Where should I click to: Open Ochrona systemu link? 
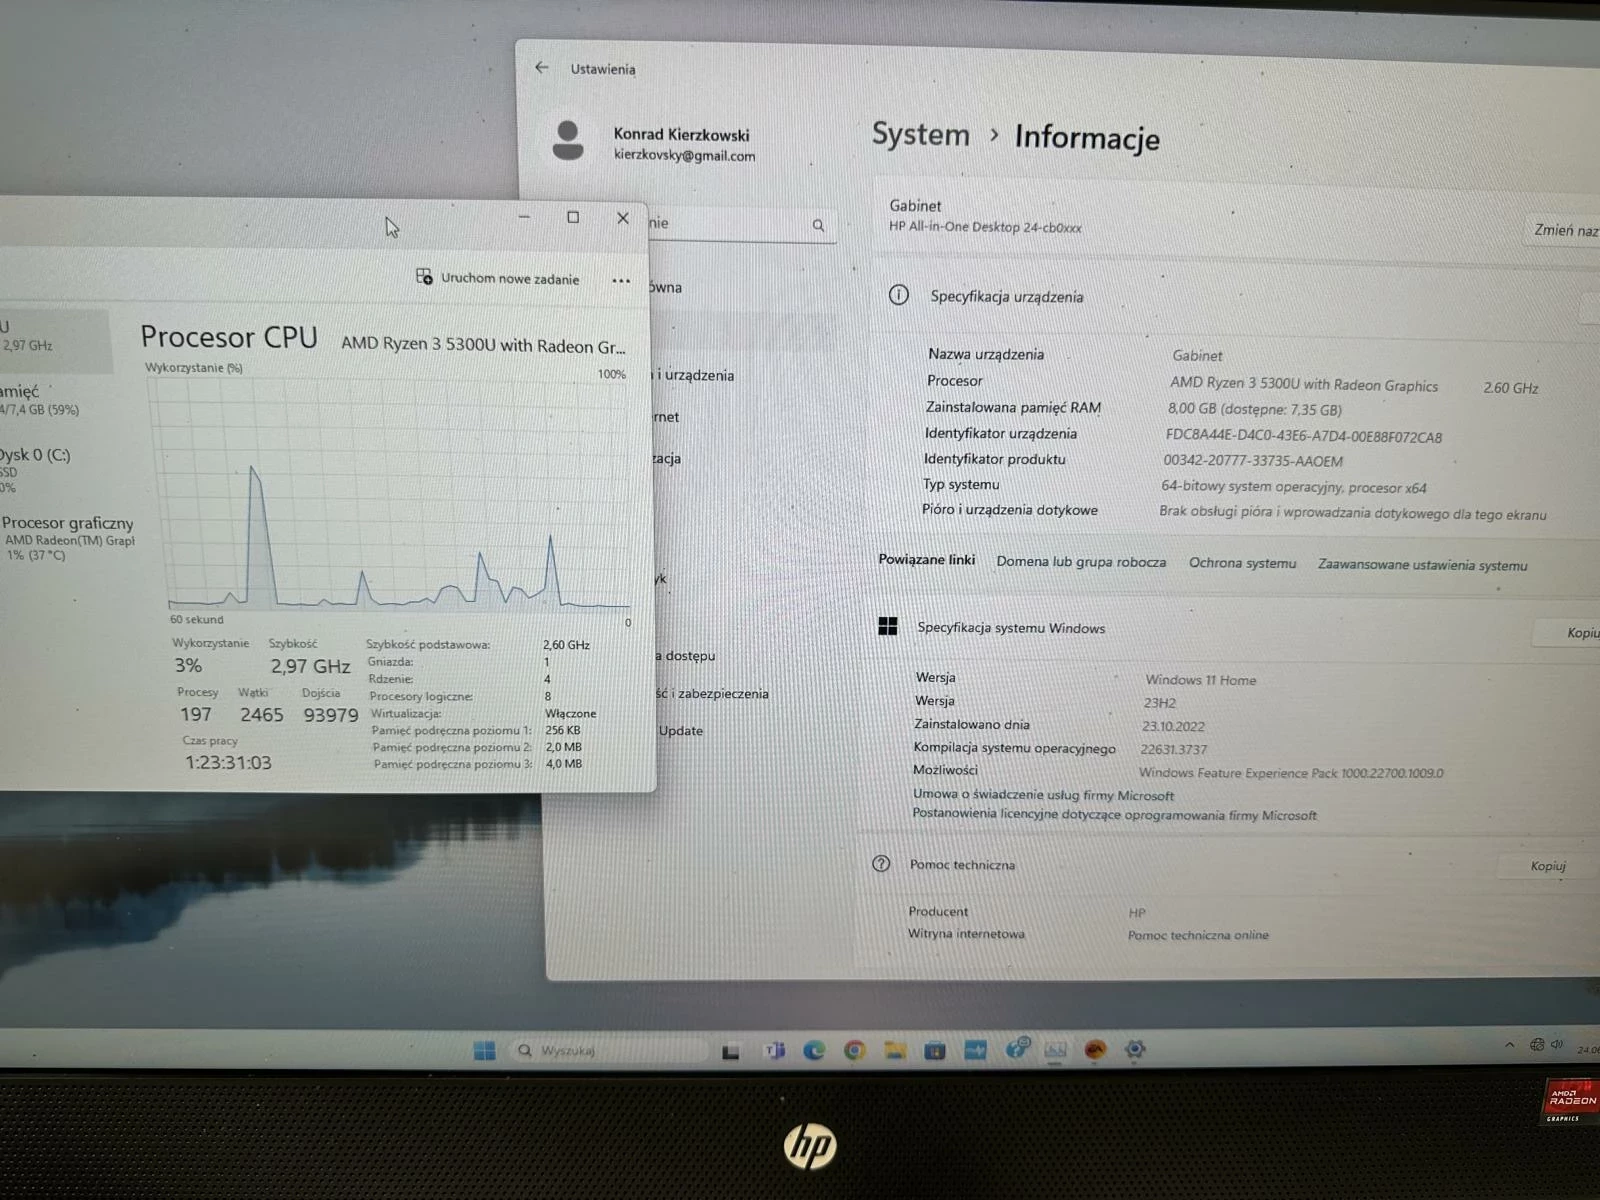pyautogui.click(x=1242, y=563)
